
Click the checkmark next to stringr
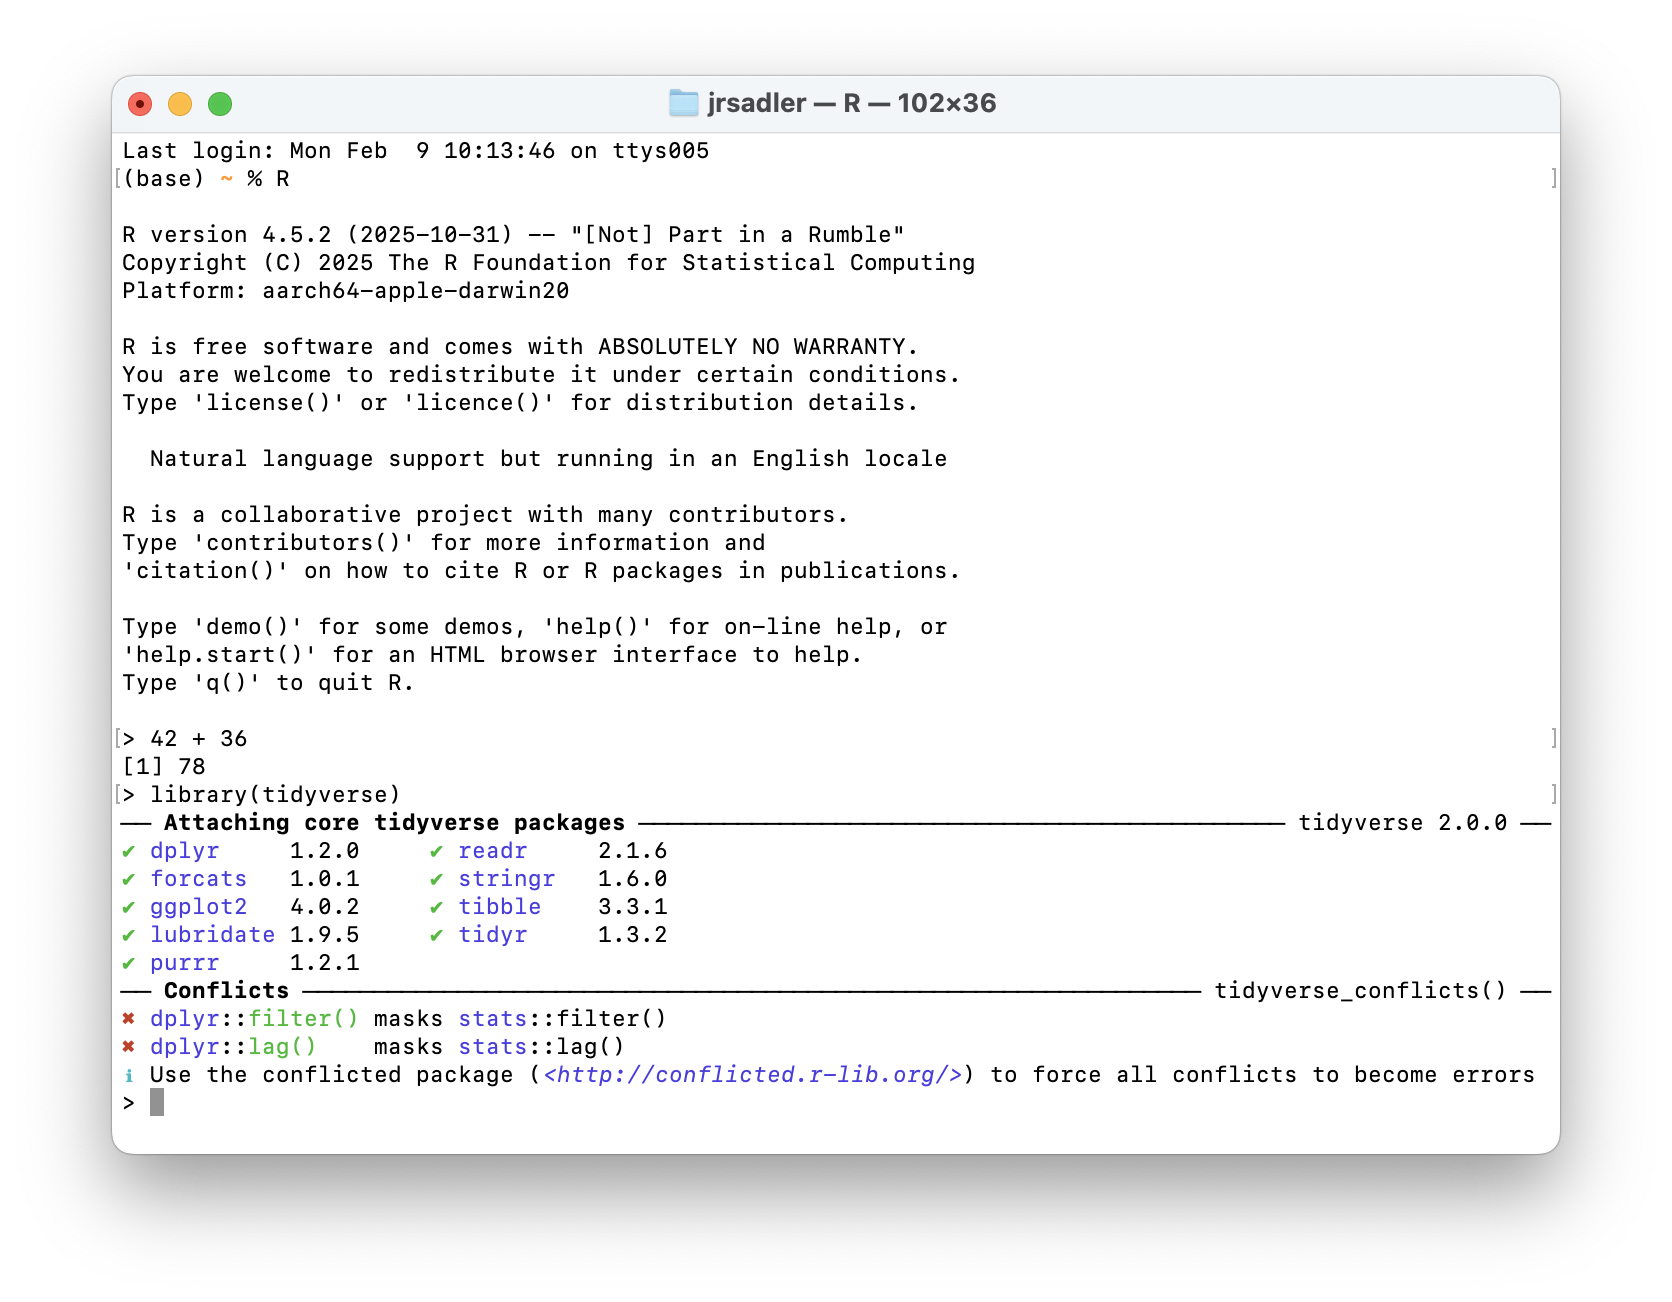coord(437,879)
